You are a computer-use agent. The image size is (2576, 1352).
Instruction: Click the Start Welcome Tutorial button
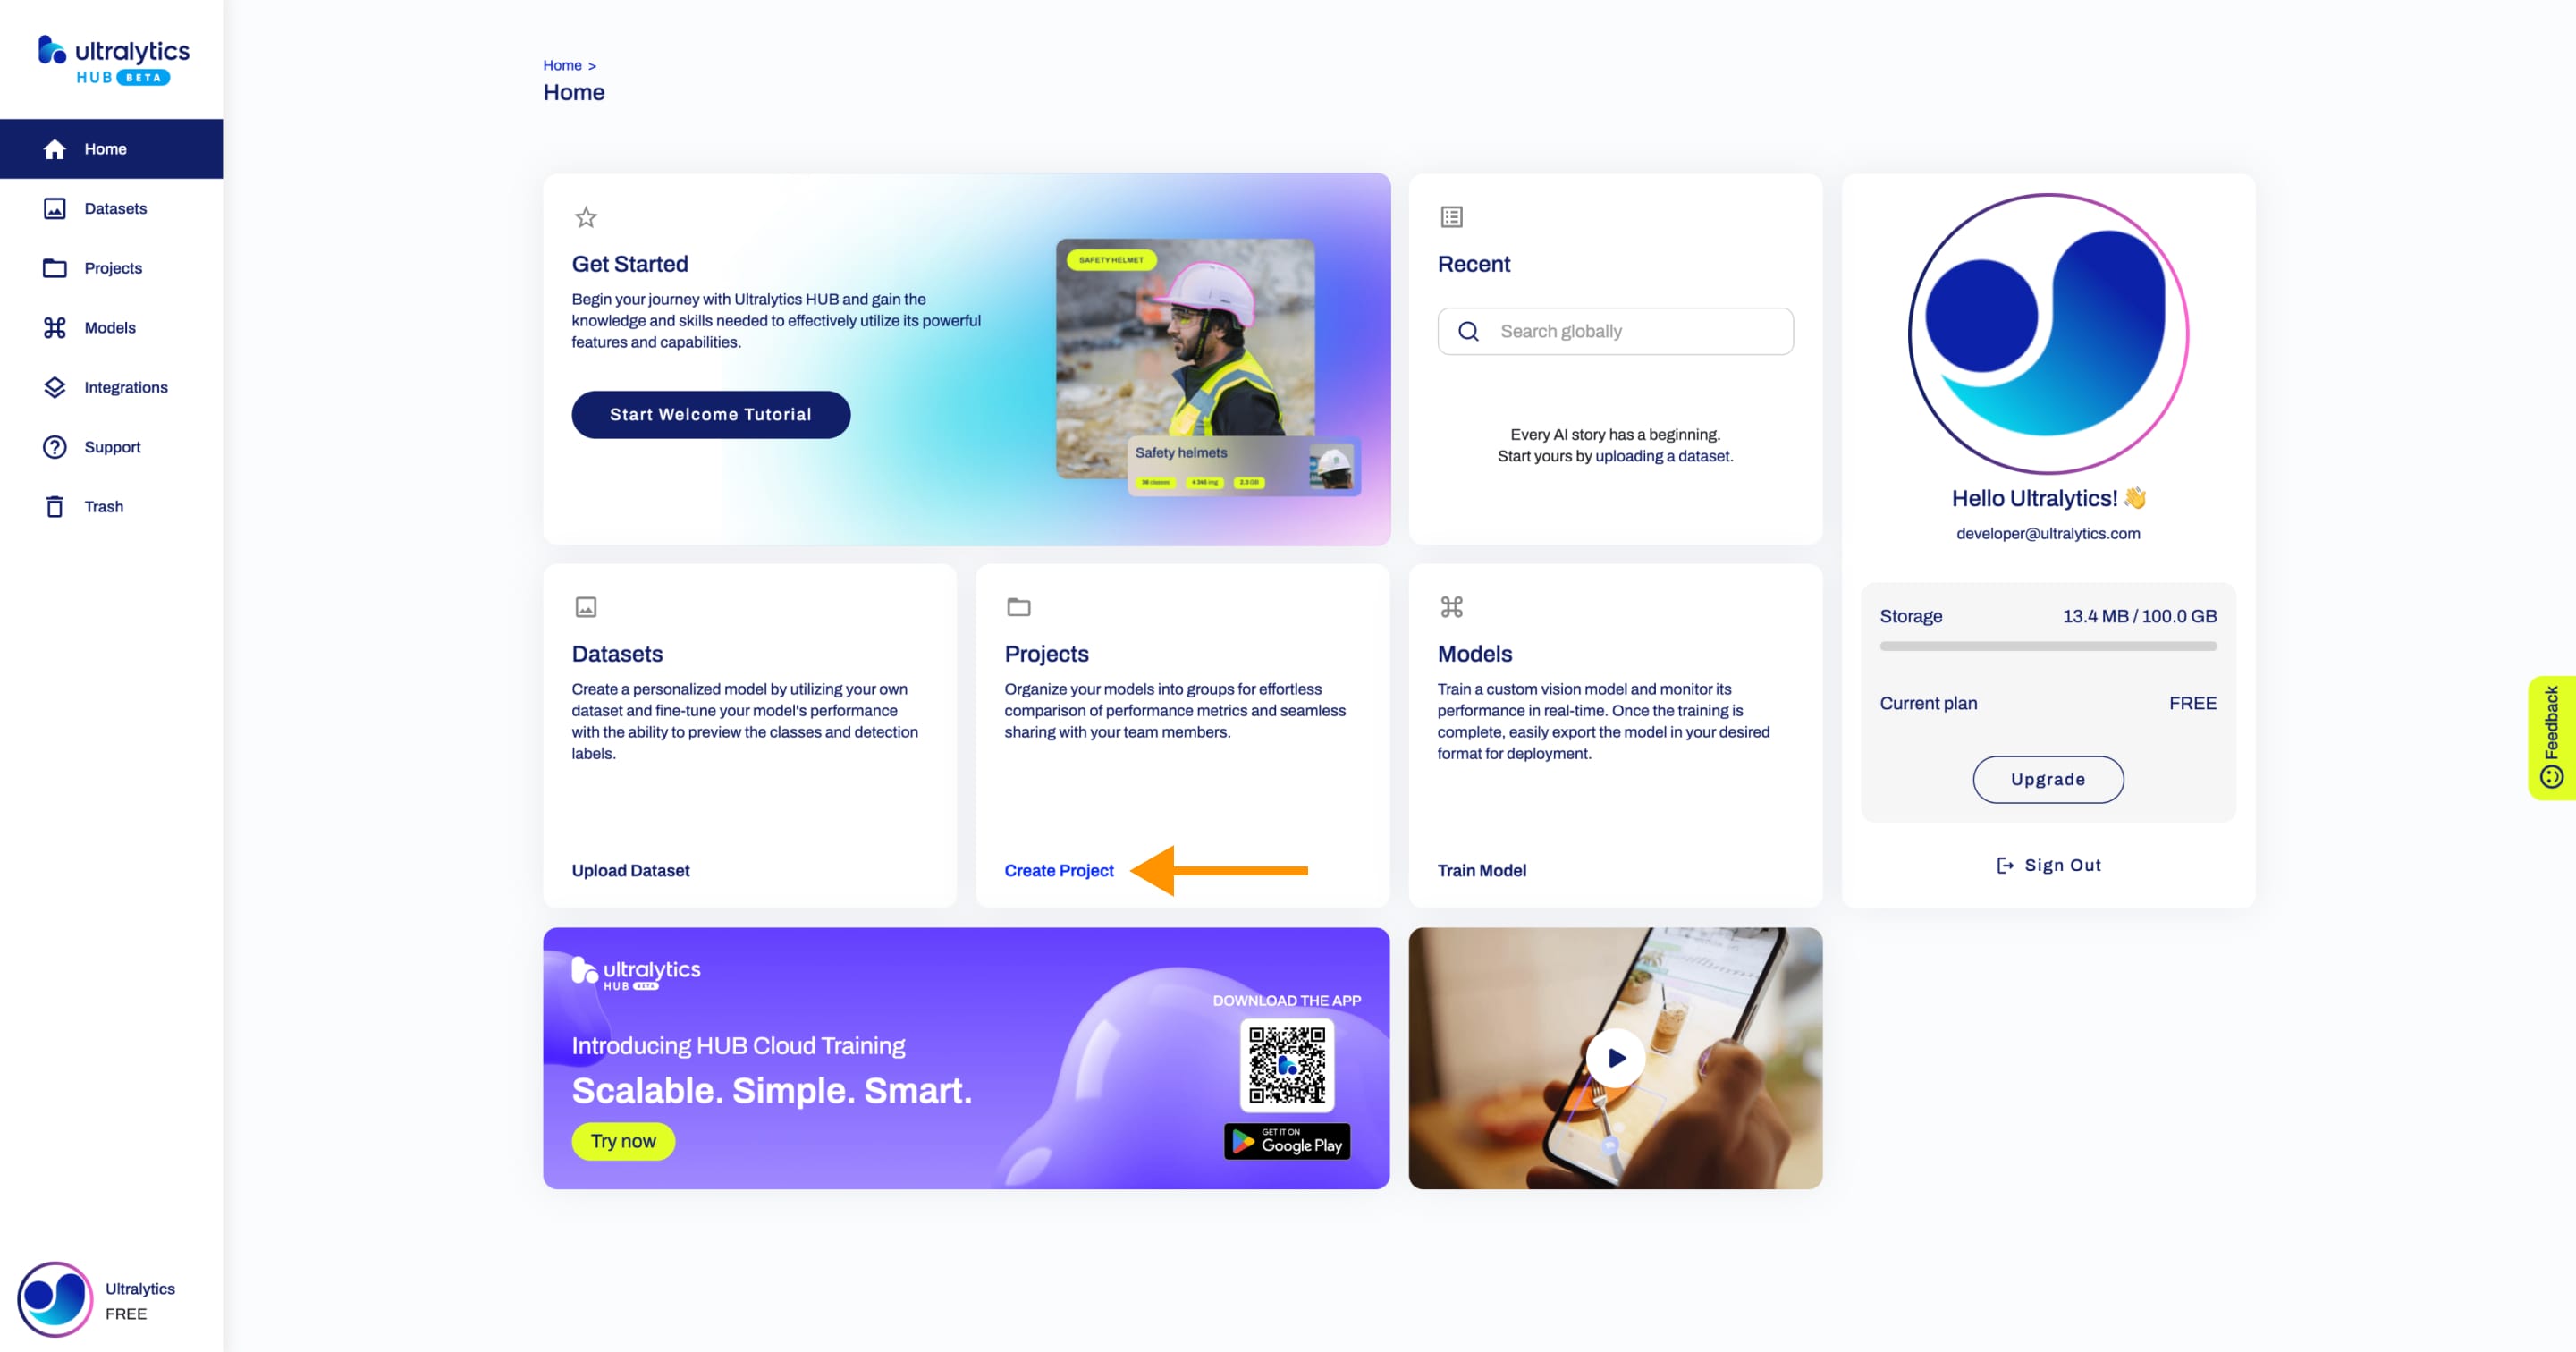coord(711,414)
